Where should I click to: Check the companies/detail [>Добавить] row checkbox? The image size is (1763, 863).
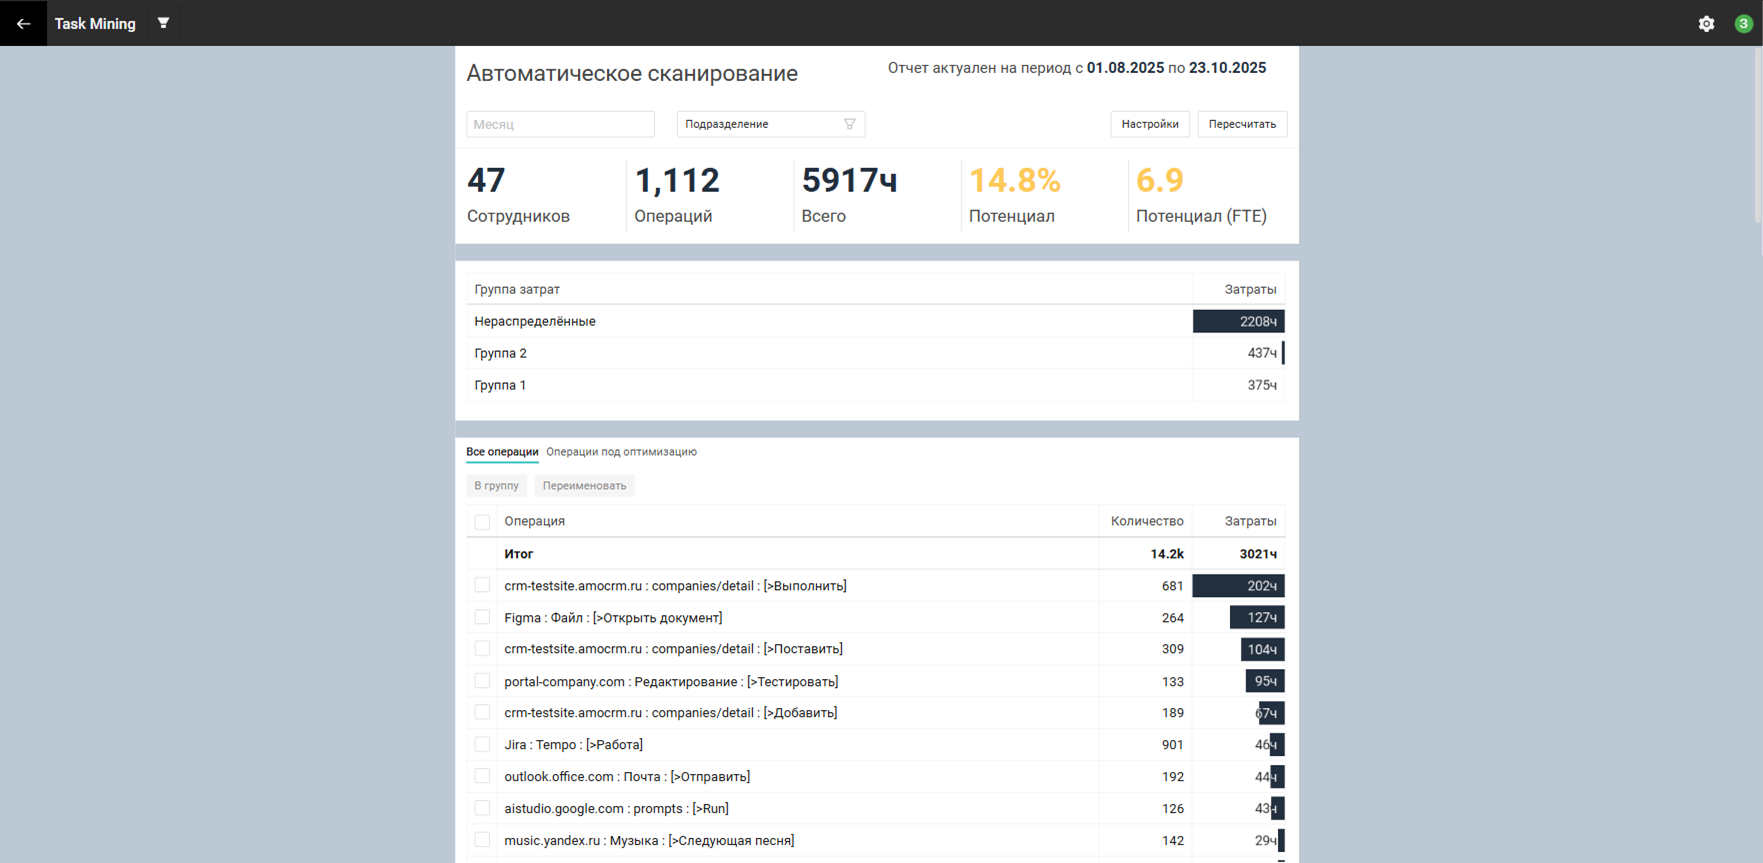click(x=482, y=713)
